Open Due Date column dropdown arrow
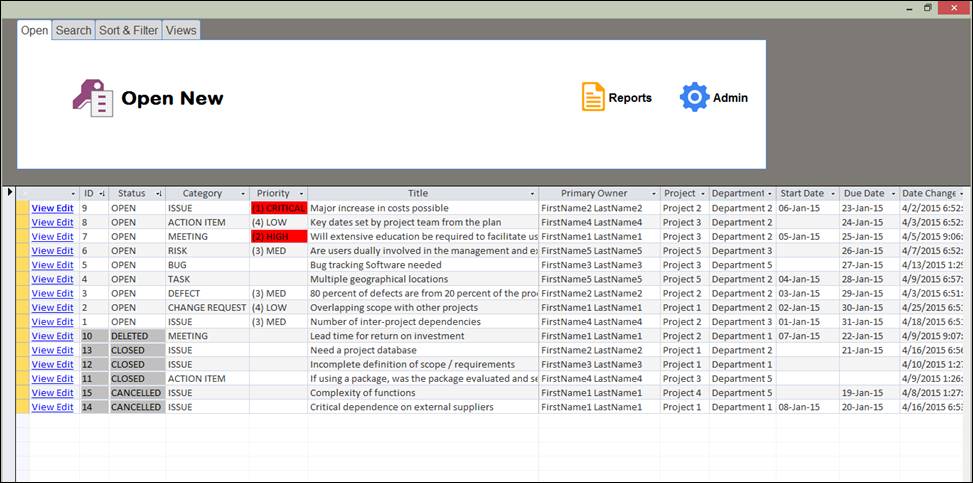Screen dimensions: 973x483 (x=893, y=194)
